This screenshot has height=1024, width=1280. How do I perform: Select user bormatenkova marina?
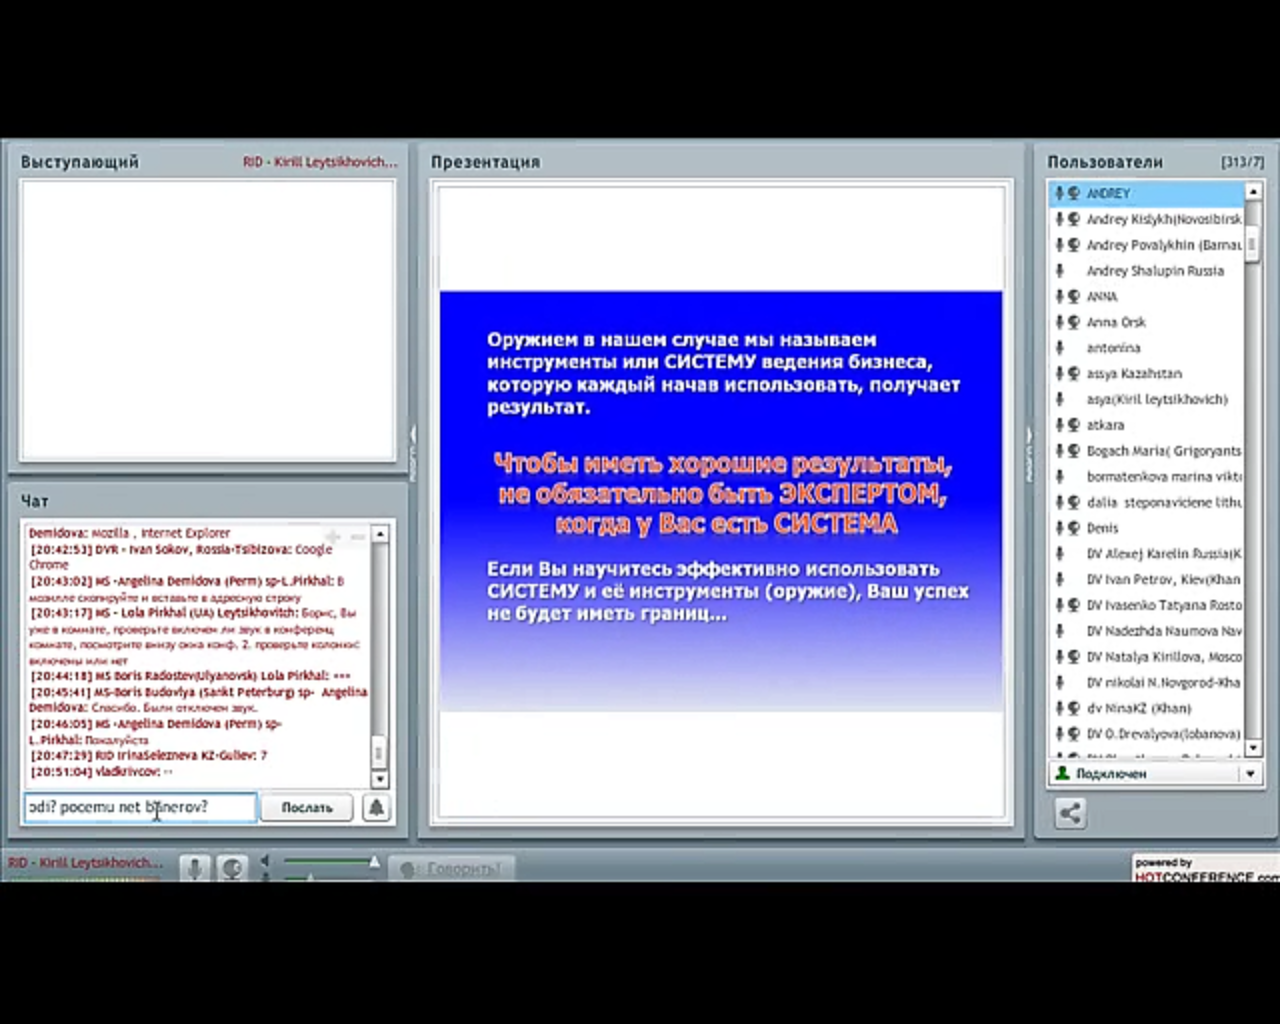(x=1146, y=476)
